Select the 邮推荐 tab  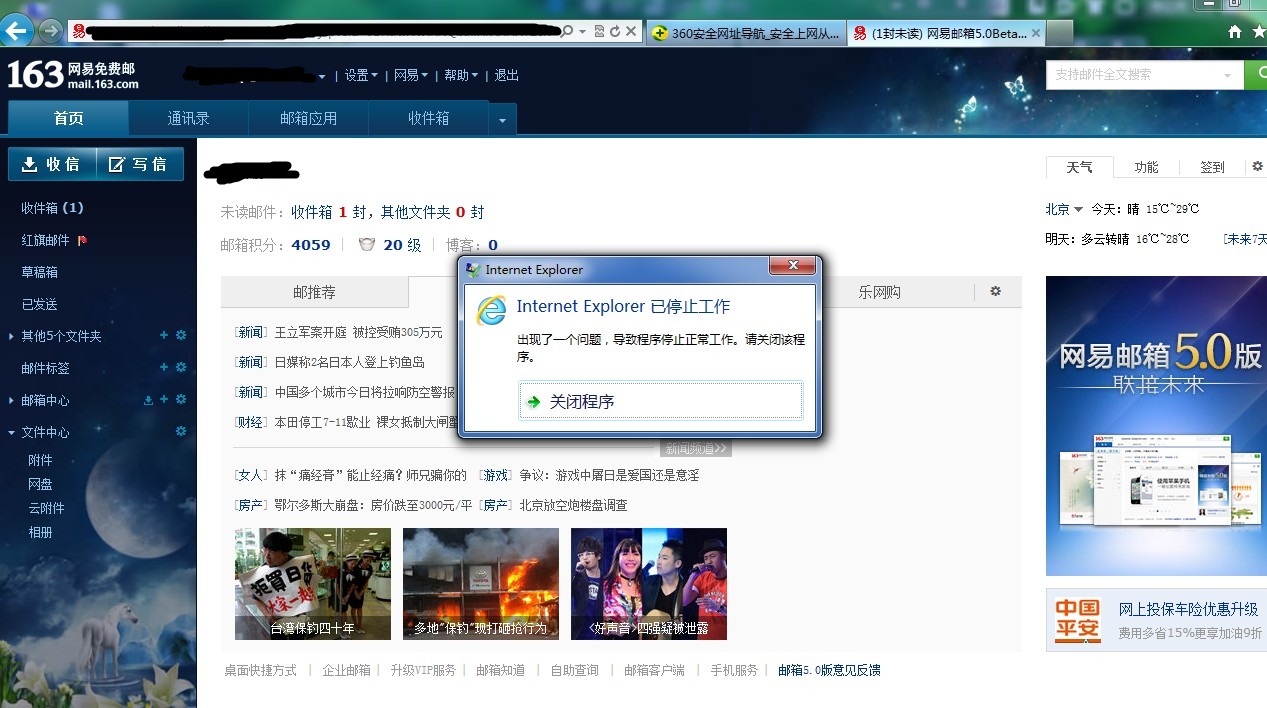coord(314,292)
